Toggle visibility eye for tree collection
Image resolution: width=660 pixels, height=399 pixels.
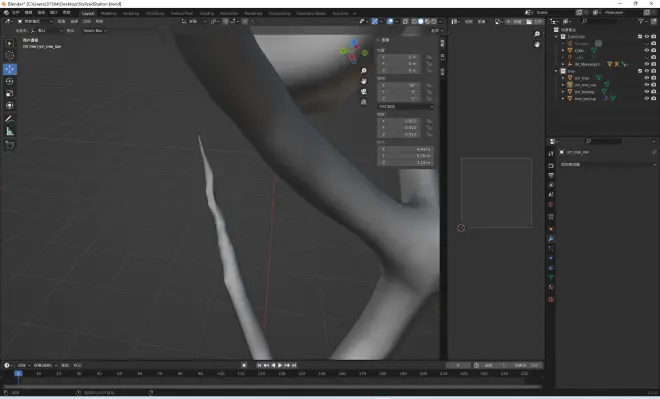tap(647, 71)
